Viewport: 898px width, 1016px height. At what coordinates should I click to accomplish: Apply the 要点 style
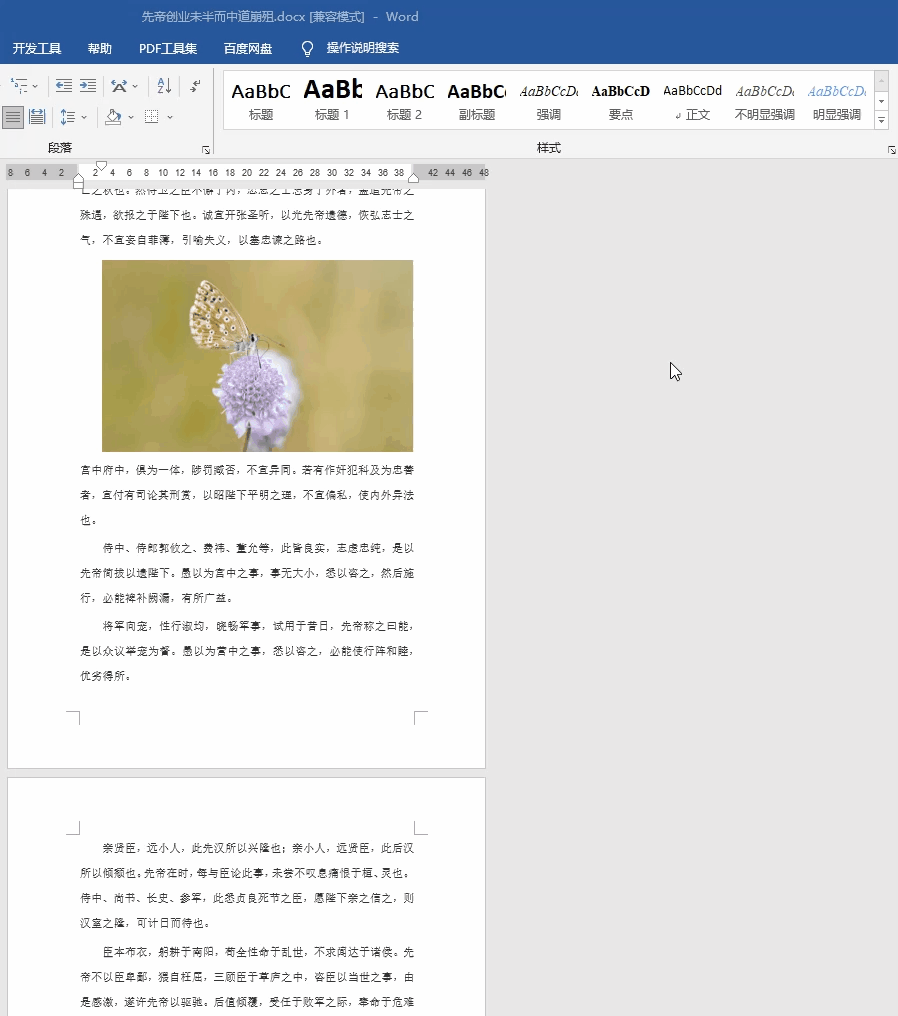[x=620, y=101]
